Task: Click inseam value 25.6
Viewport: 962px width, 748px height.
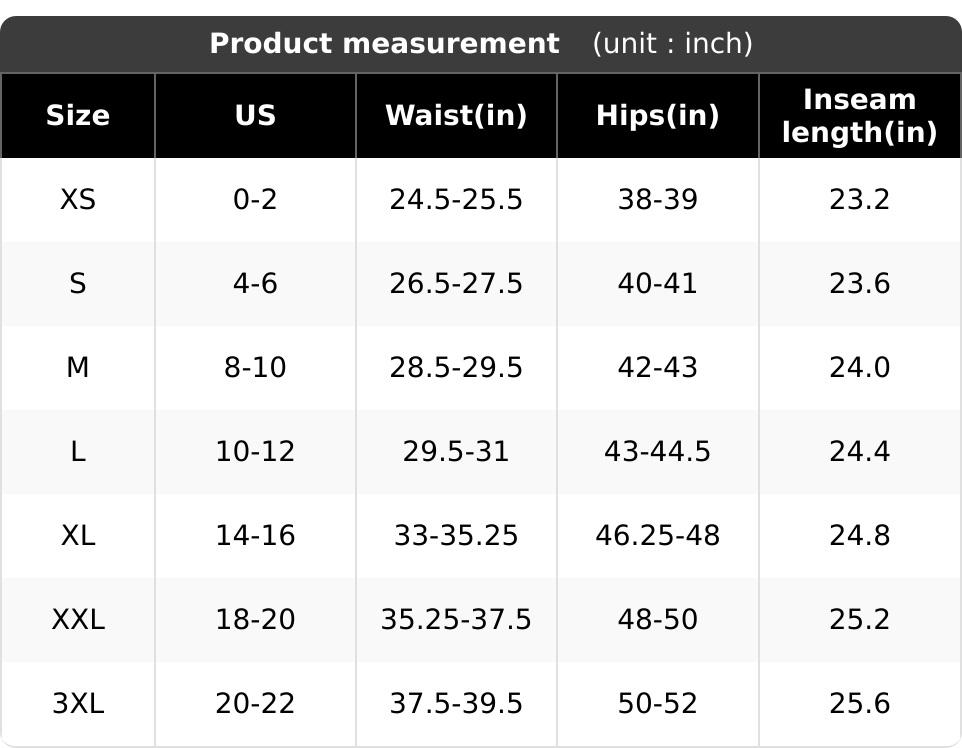Action: (x=860, y=703)
